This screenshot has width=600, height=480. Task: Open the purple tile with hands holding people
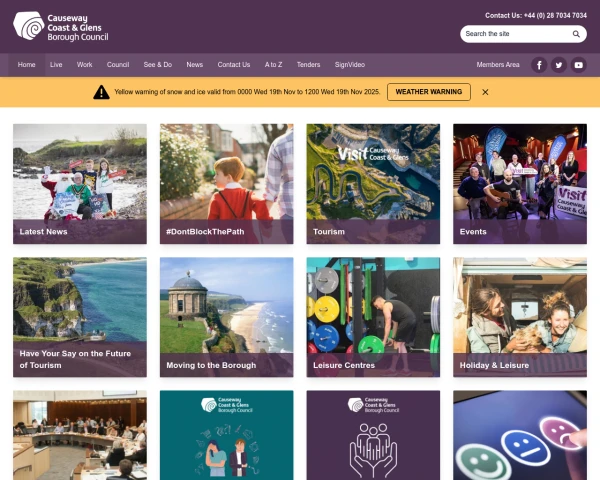click(x=373, y=435)
